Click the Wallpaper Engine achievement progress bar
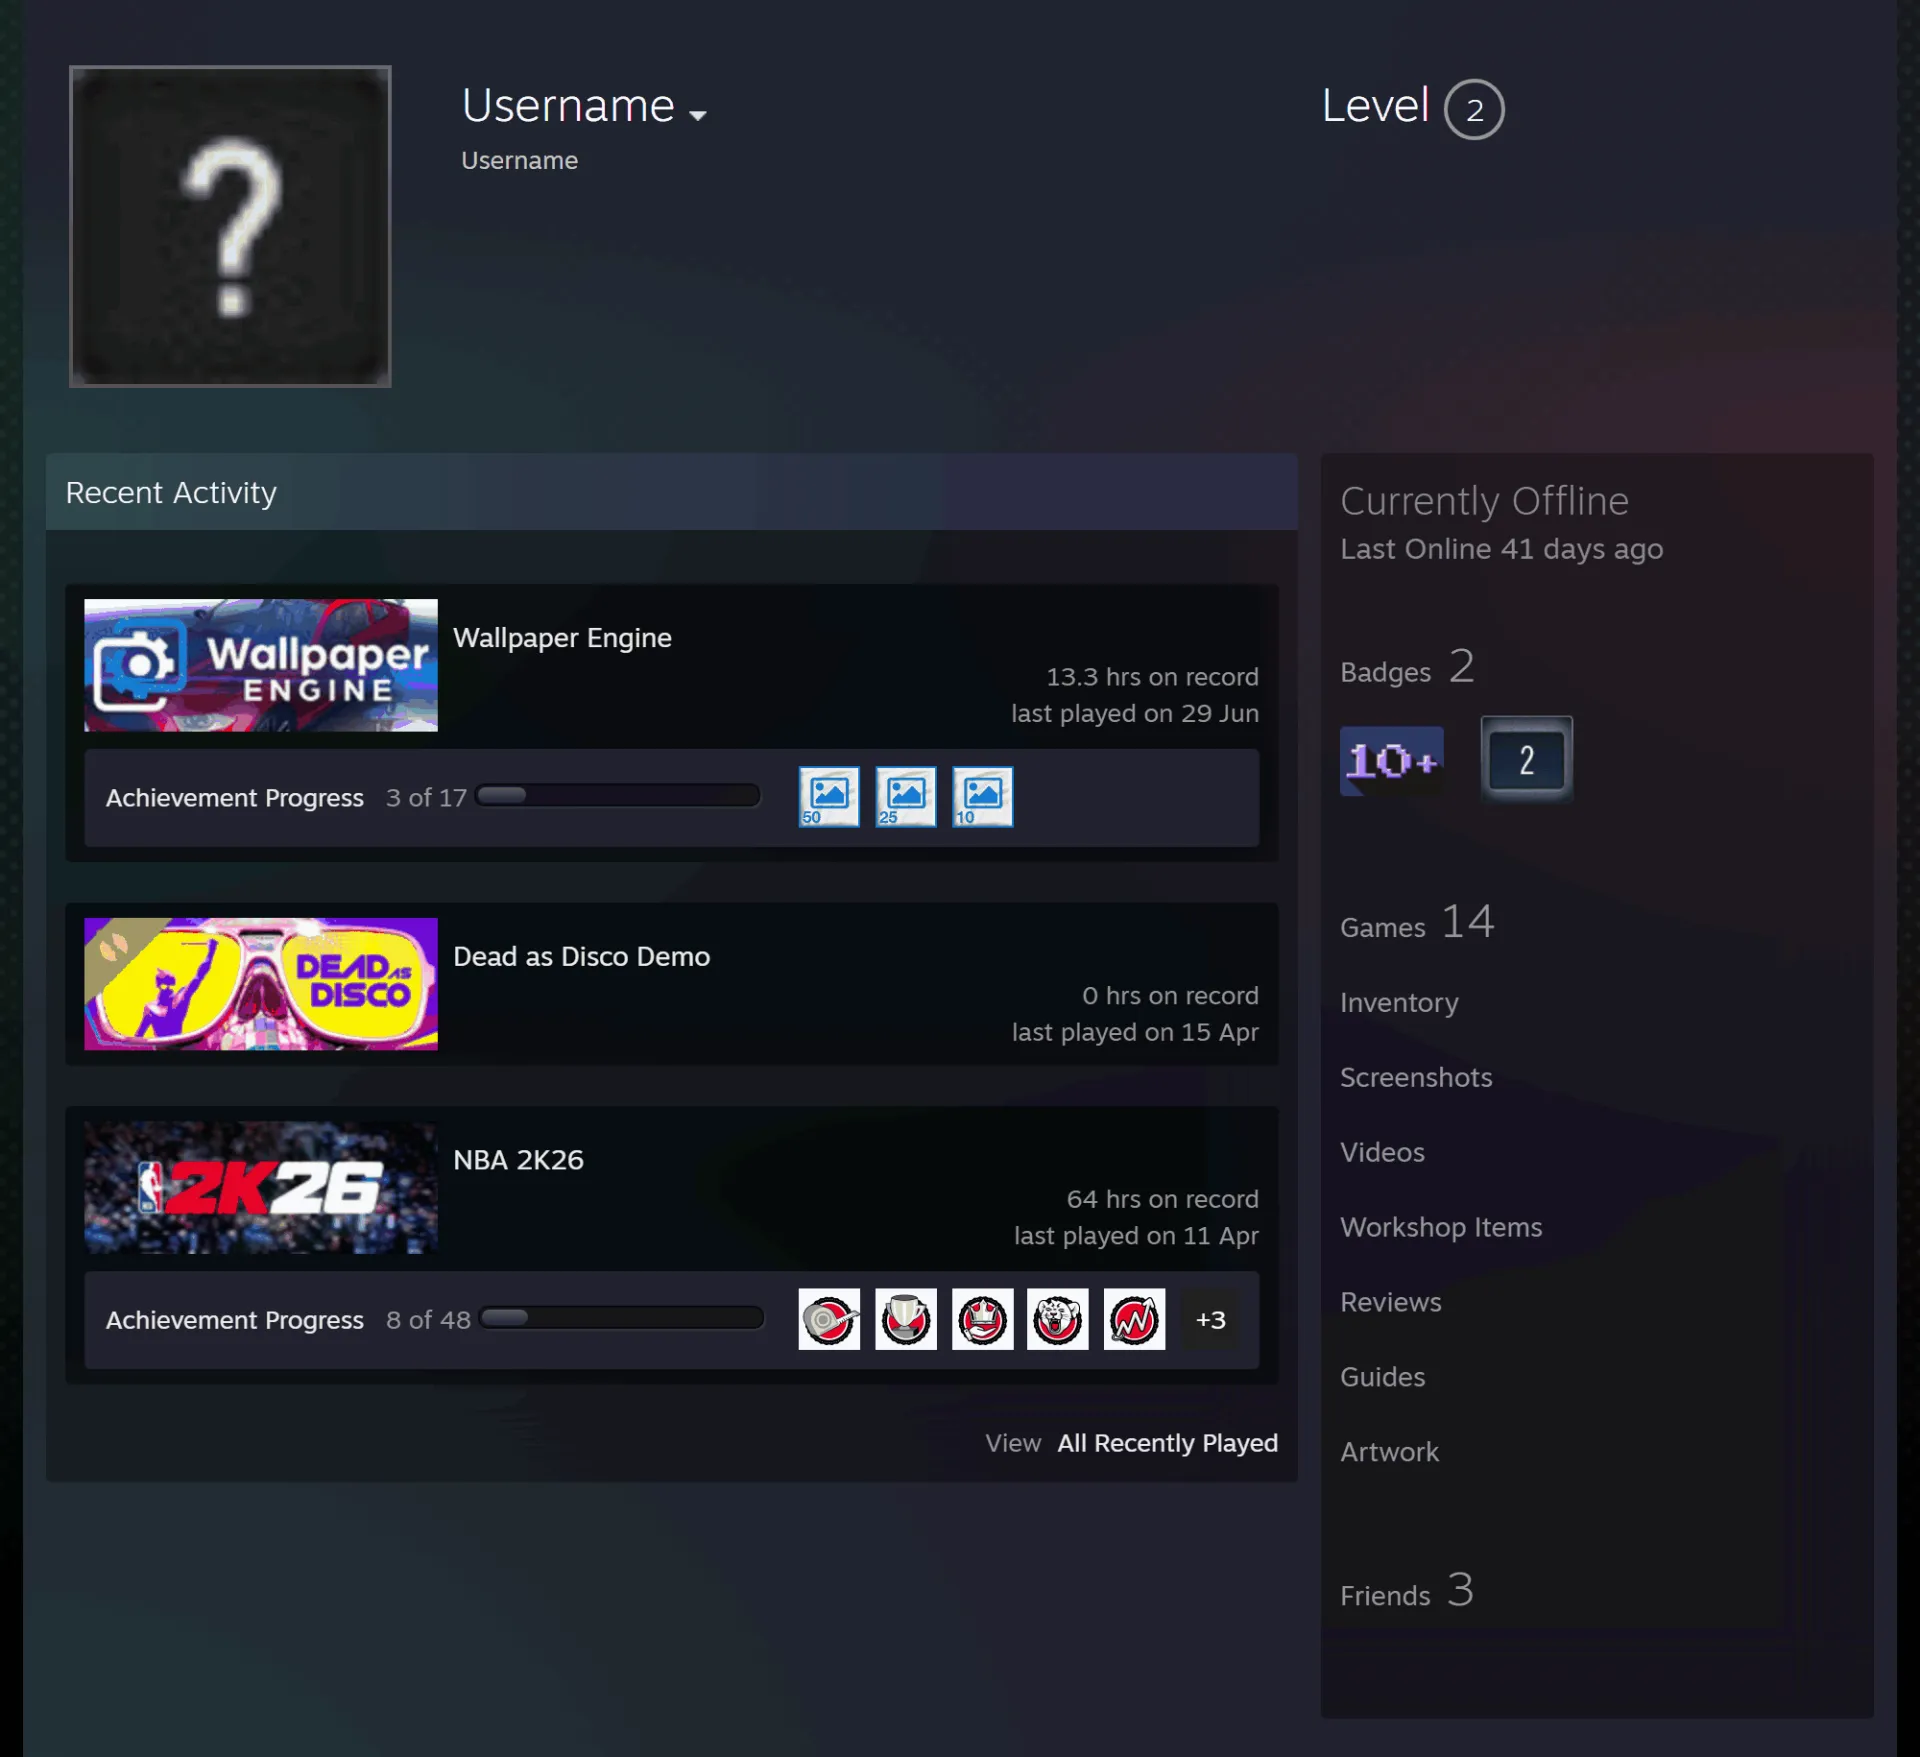Screen dimensions: 1920x1757 [618, 796]
